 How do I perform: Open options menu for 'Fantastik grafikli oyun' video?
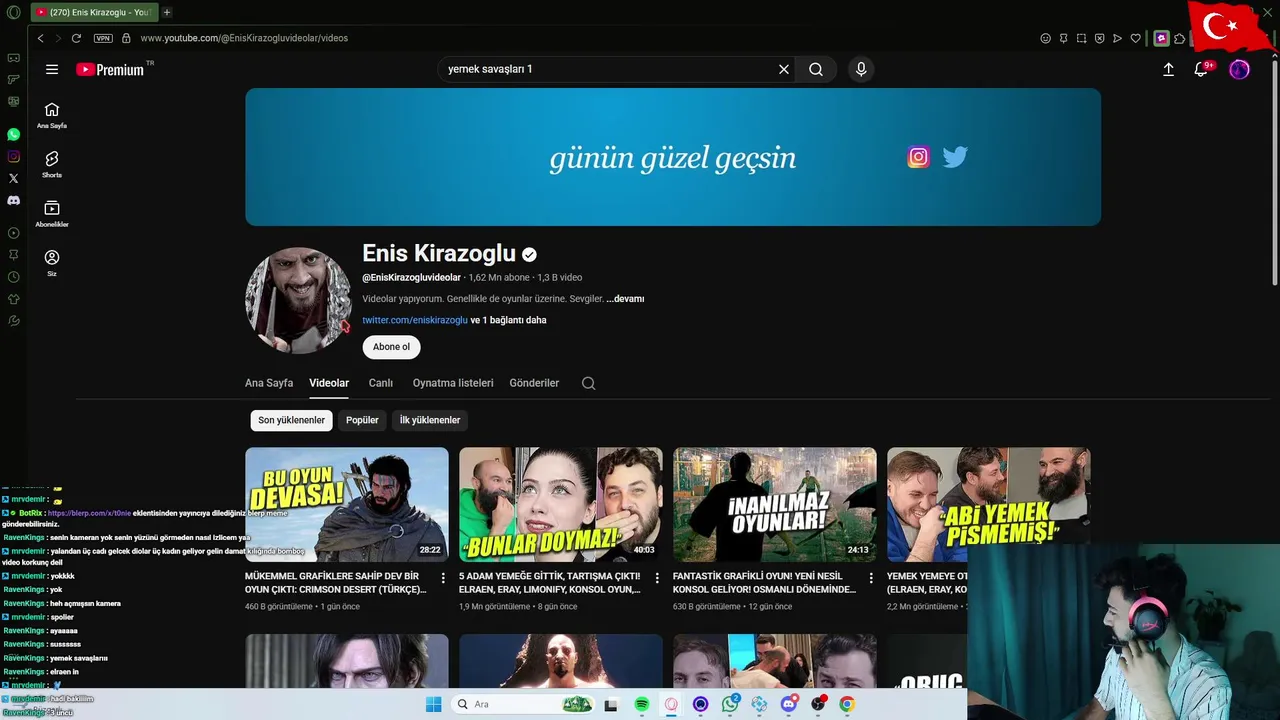click(871, 578)
